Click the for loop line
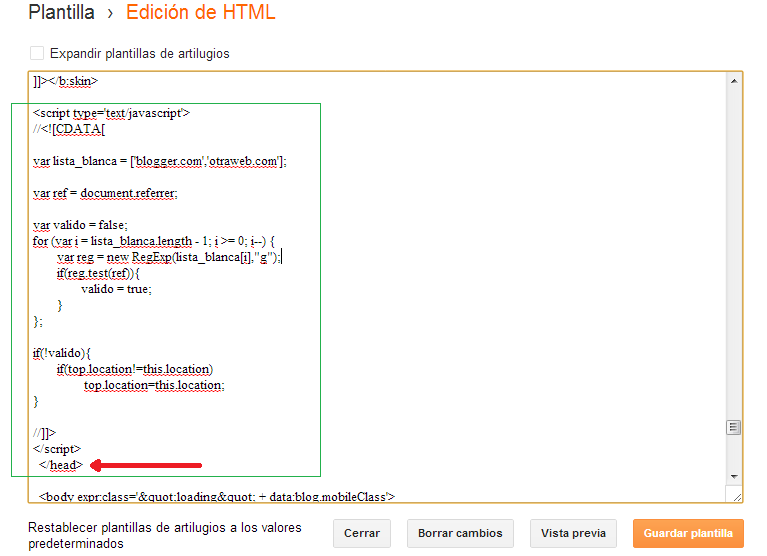The width and height of the screenshot is (767, 556). pos(154,241)
